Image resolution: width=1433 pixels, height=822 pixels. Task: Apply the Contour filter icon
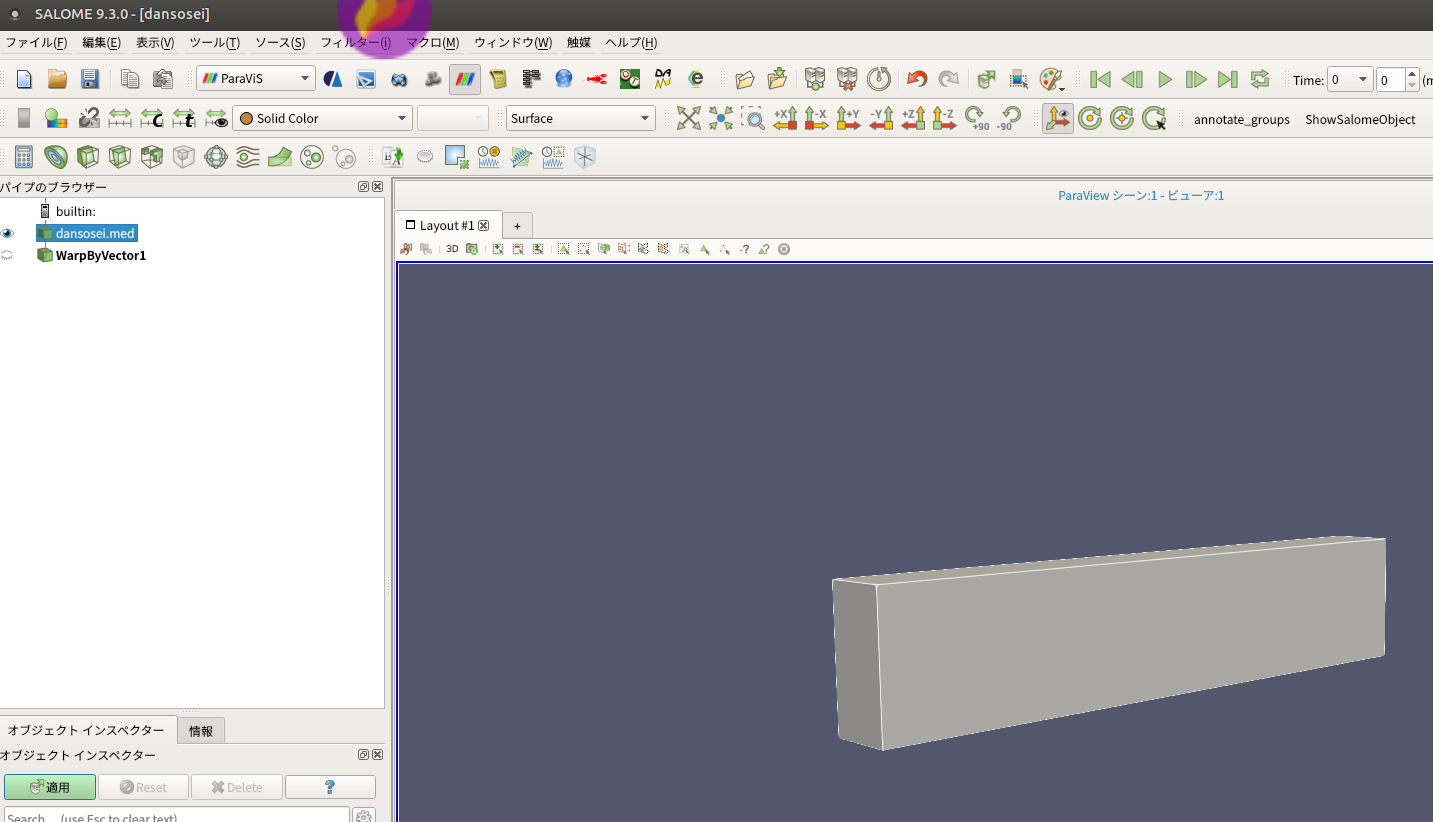[56, 157]
